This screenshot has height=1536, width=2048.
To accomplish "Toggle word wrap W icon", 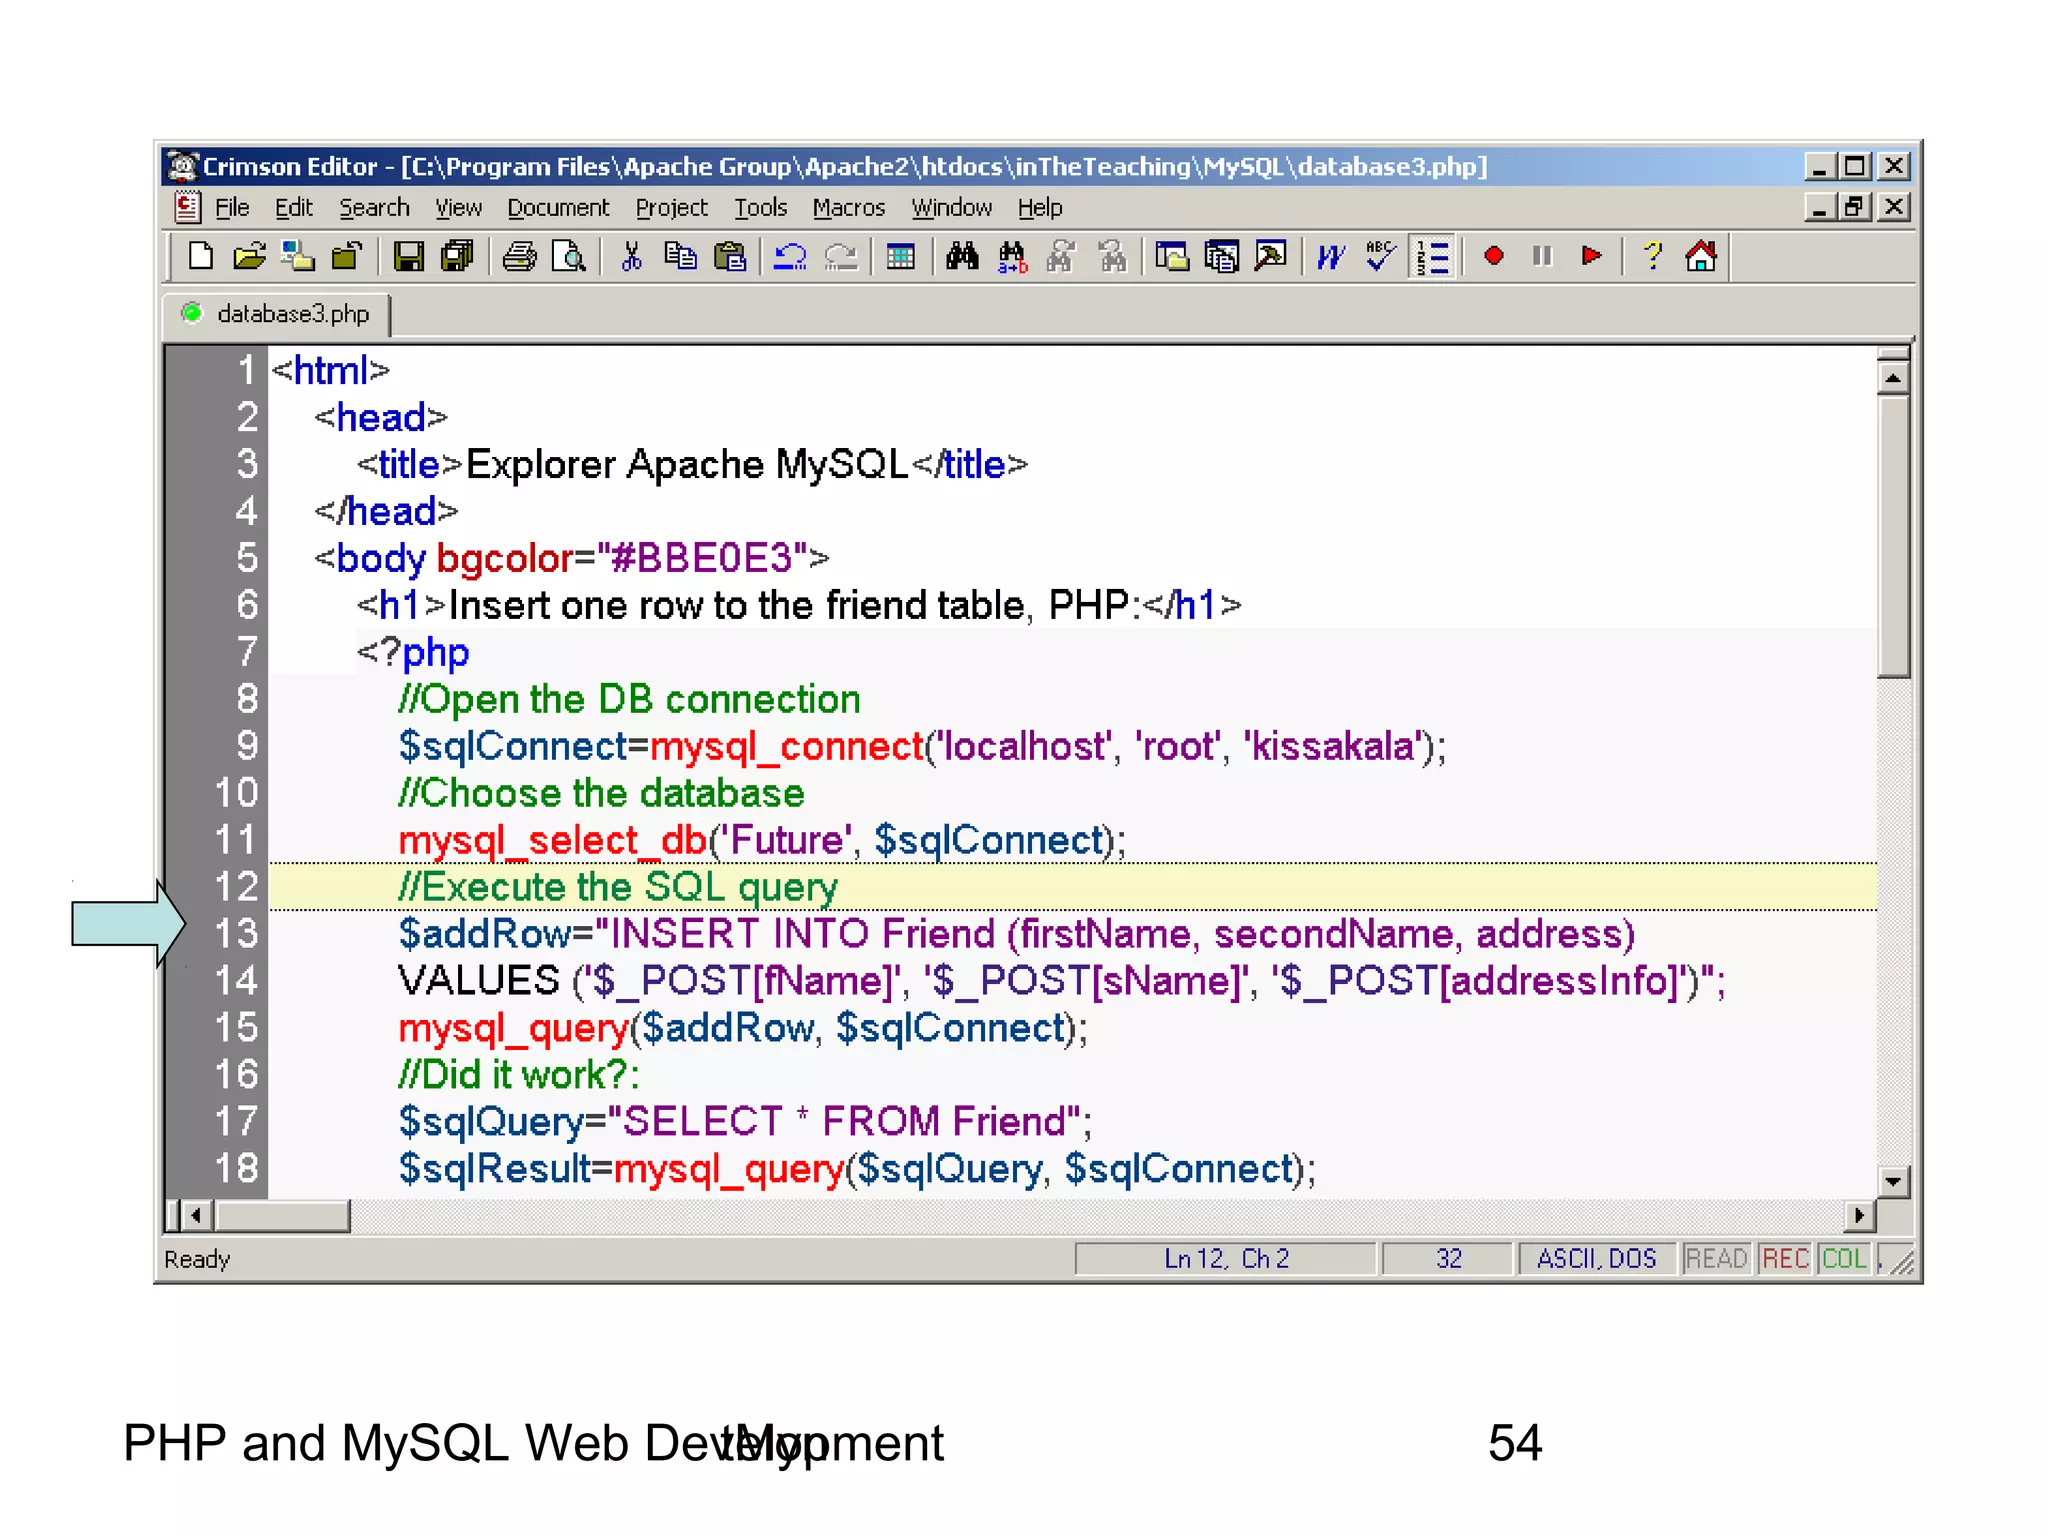I will pos(1332,257).
